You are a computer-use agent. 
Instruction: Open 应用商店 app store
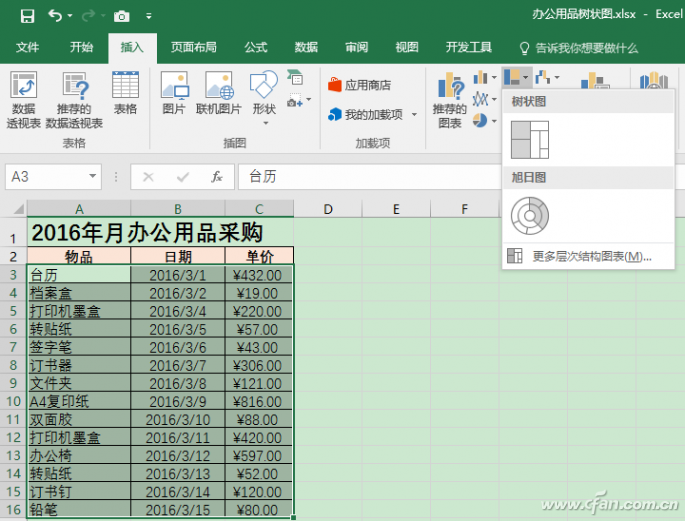tap(360, 85)
